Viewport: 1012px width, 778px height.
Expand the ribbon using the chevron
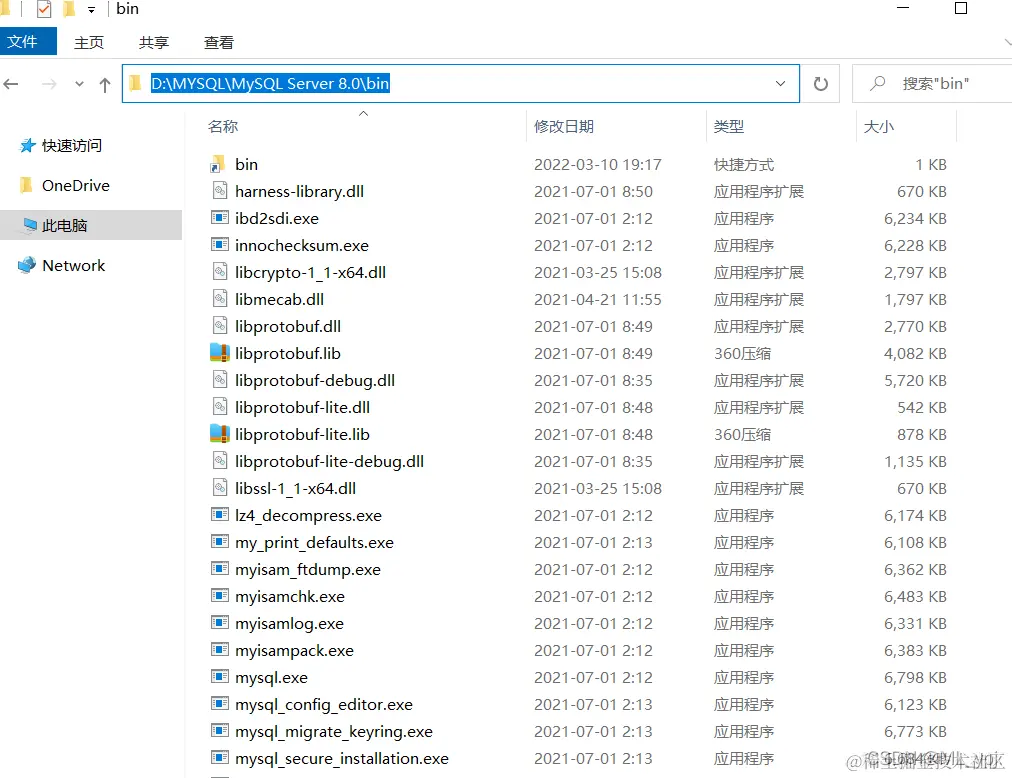pos(1007,43)
